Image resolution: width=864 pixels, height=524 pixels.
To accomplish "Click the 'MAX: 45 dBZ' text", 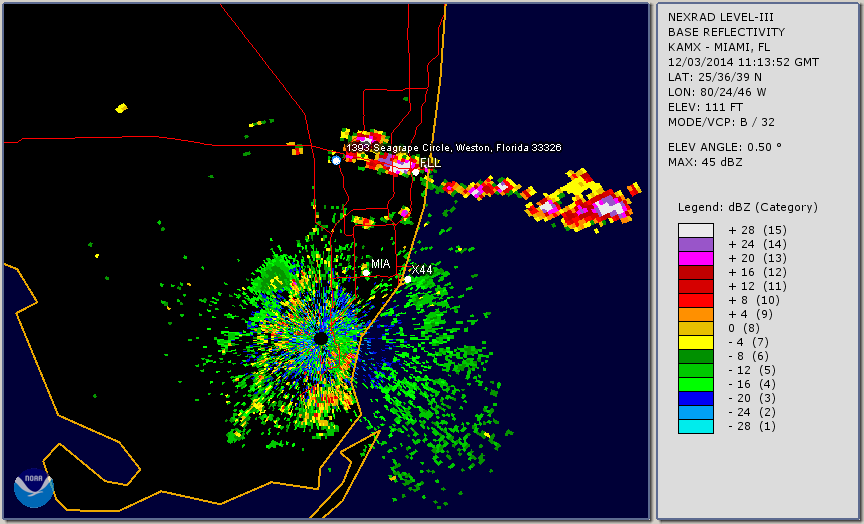I will tap(705, 162).
